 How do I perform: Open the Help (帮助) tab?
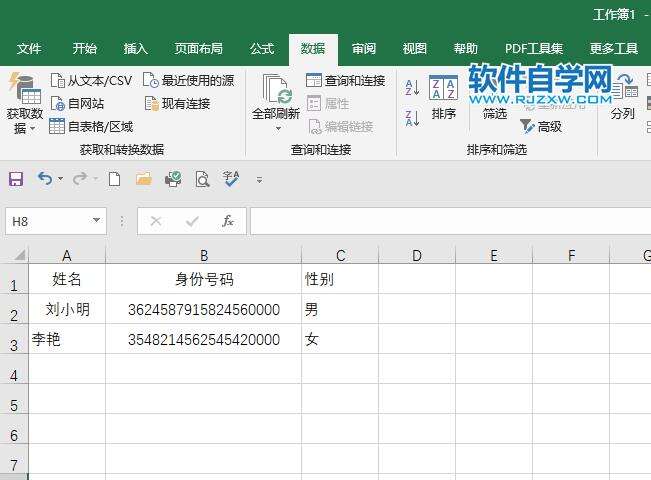(x=466, y=49)
